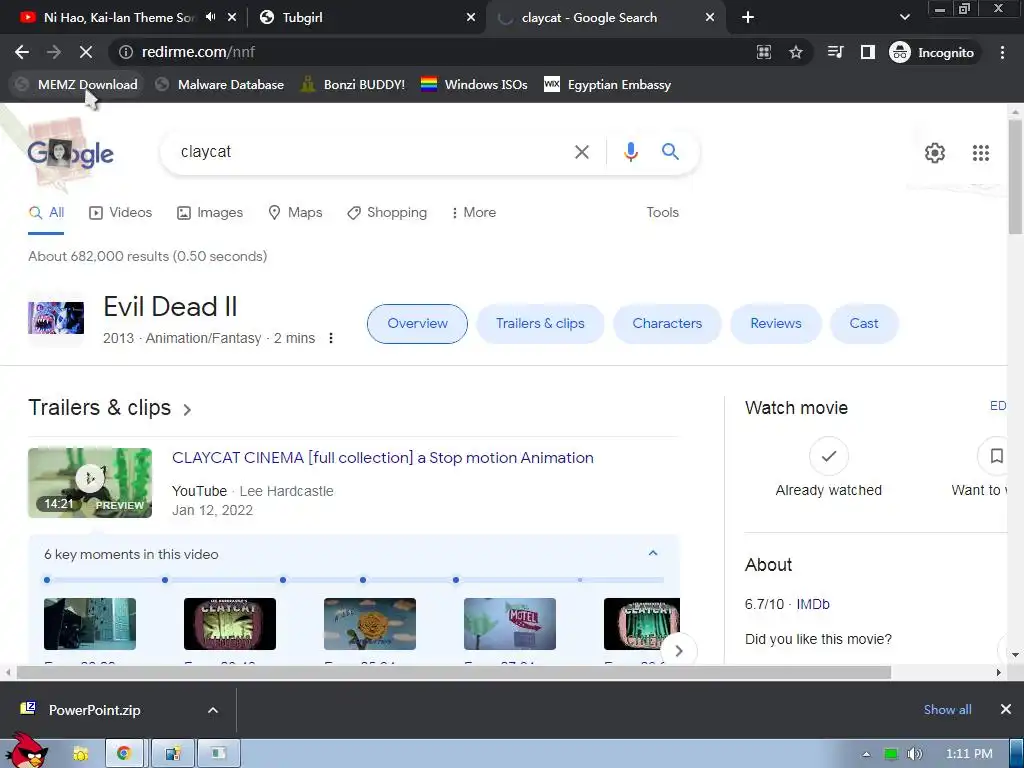The image size is (1024, 768).
Task: Open Evil Dead II thumbnail image
Action: (x=56, y=318)
